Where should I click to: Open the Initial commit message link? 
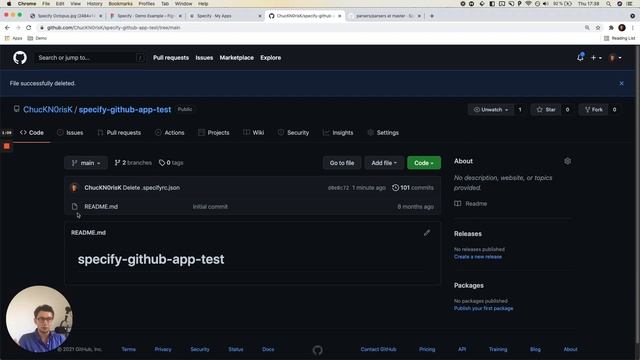210,207
